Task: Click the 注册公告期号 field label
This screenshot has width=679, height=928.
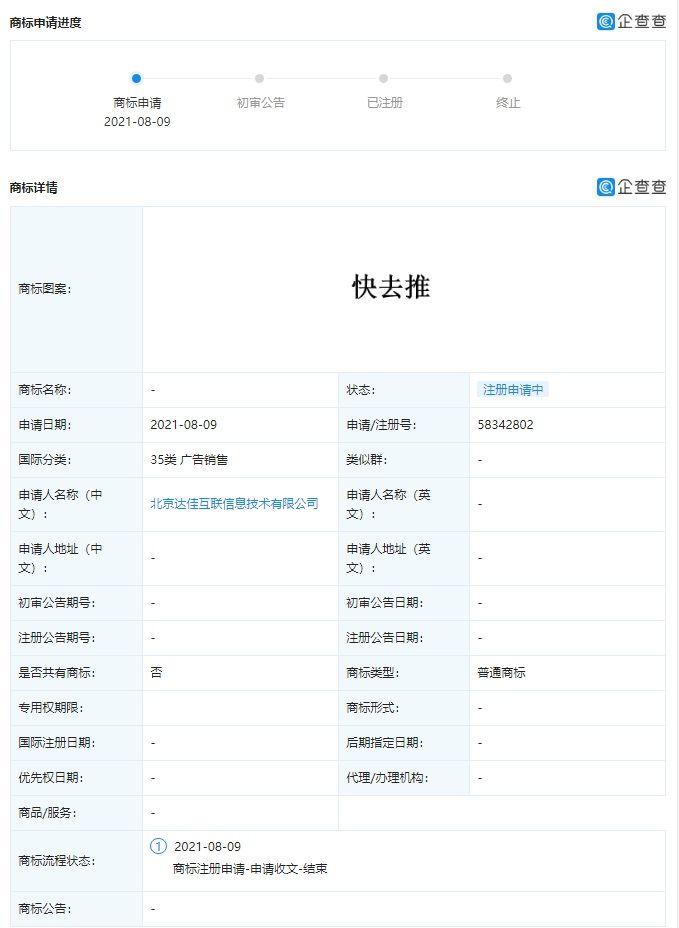Action: (57, 637)
